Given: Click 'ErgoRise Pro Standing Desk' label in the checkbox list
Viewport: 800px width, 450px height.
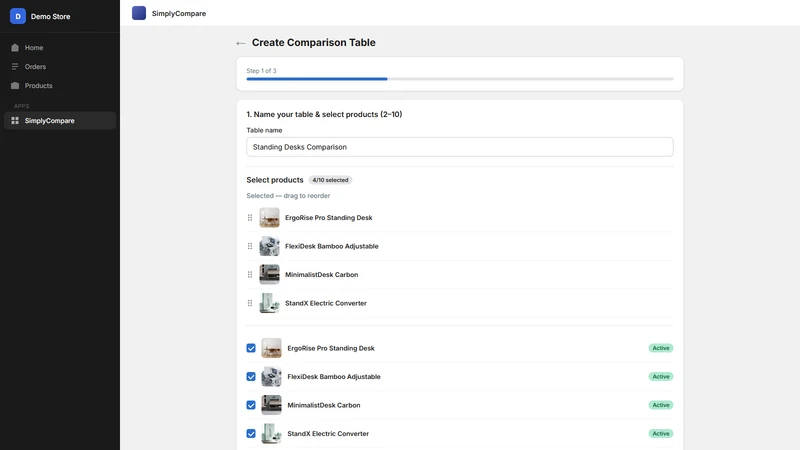Looking at the screenshot, I should (331, 348).
